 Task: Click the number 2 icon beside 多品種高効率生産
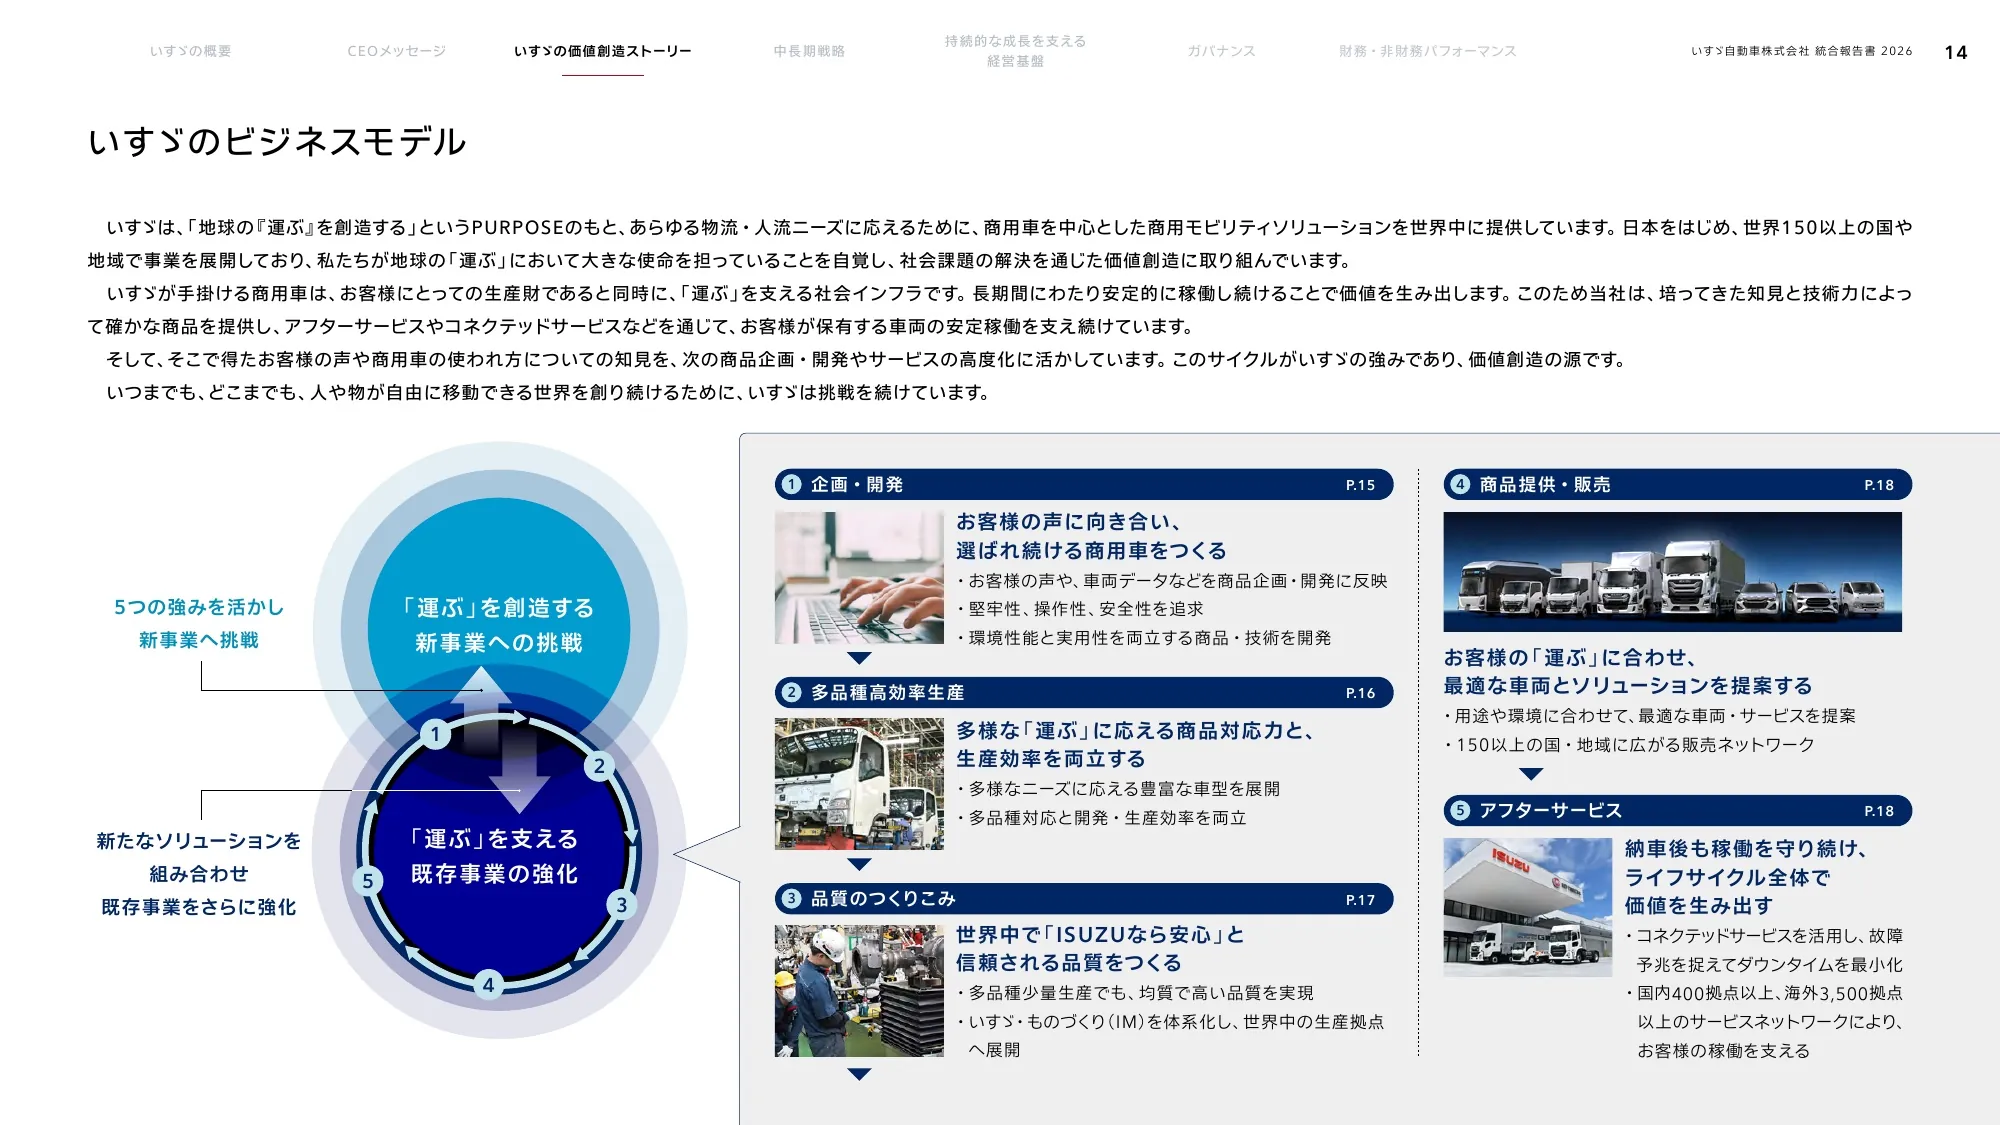791,692
